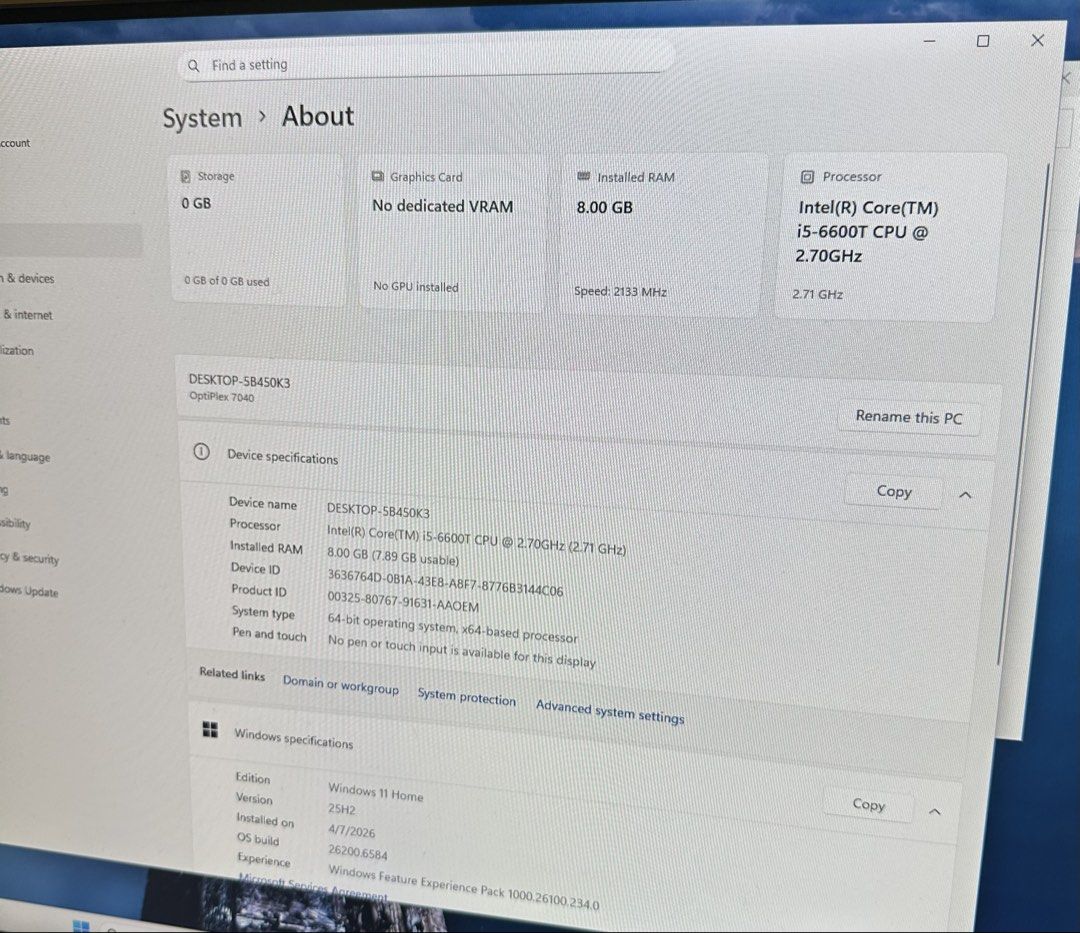
Task: Copy the Device specifications
Action: [x=893, y=492]
